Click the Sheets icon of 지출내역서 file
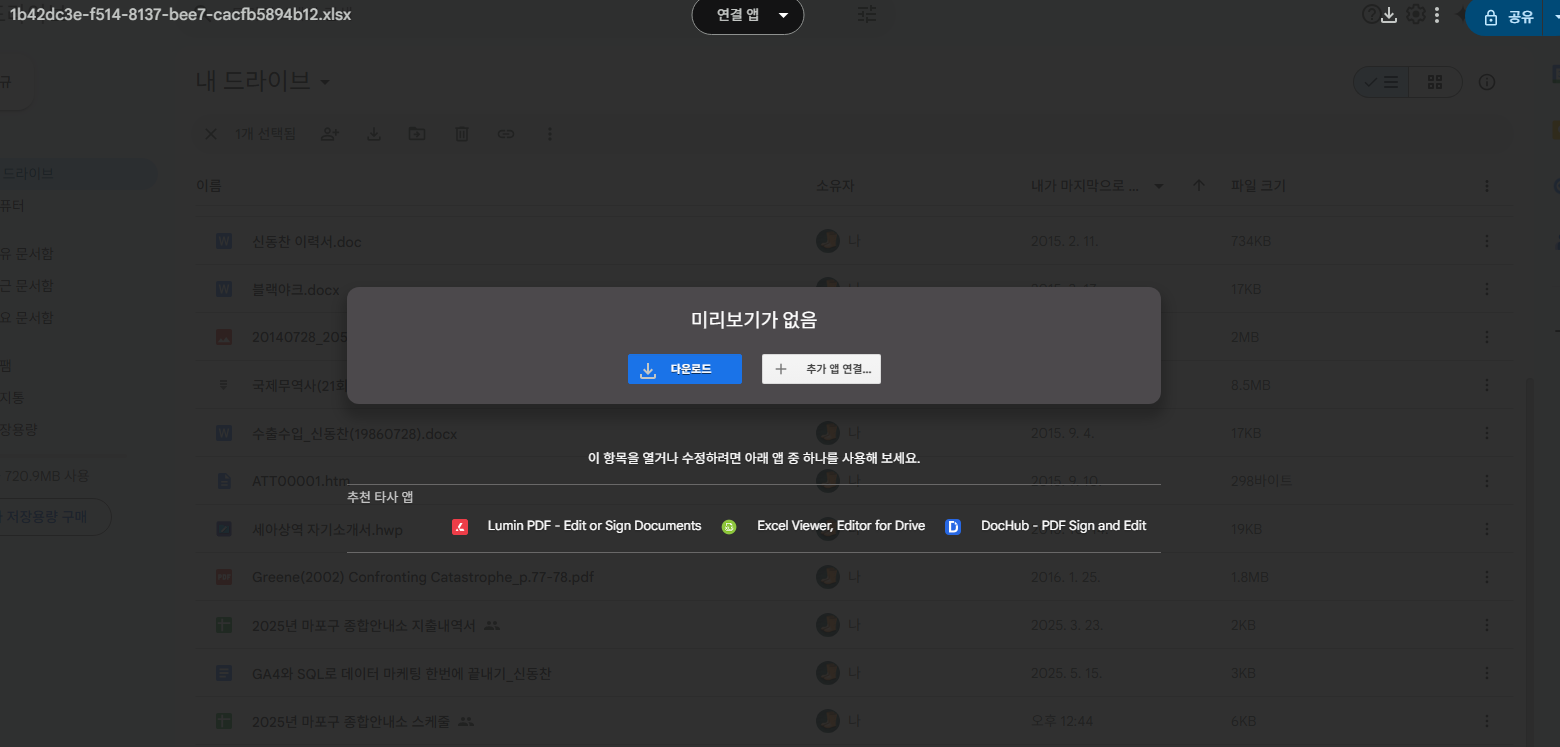The width and height of the screenshot is (1560, 747). [x=224, y=625]
